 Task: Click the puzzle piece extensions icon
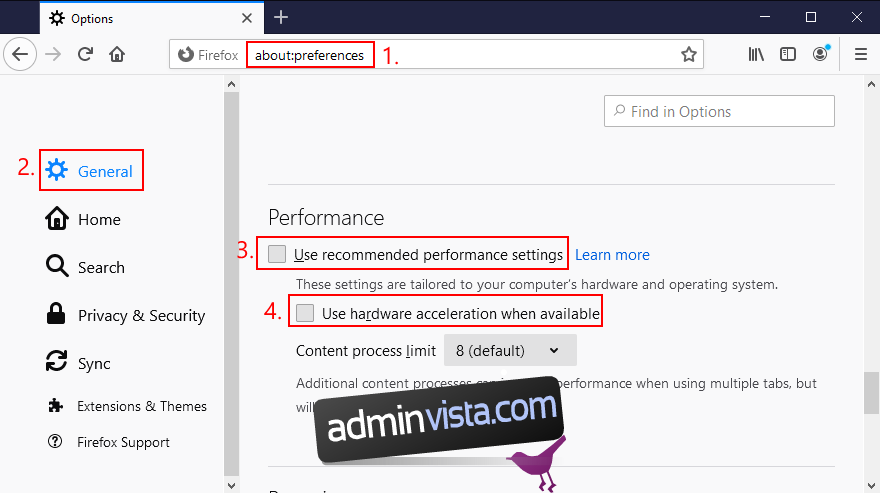pyautogui.click(x=55, y=405)
